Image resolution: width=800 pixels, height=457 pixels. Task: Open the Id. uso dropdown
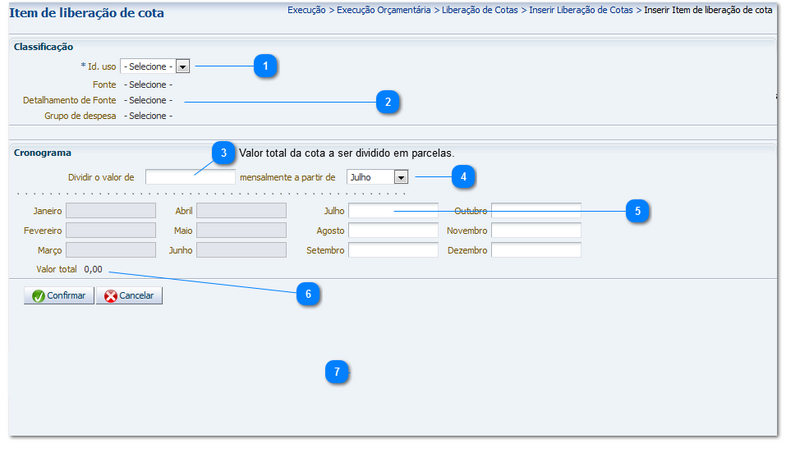point(155,66)
